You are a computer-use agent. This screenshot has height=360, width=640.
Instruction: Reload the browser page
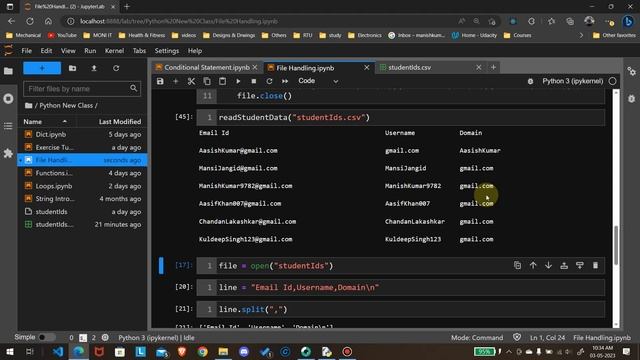point(30,21)
